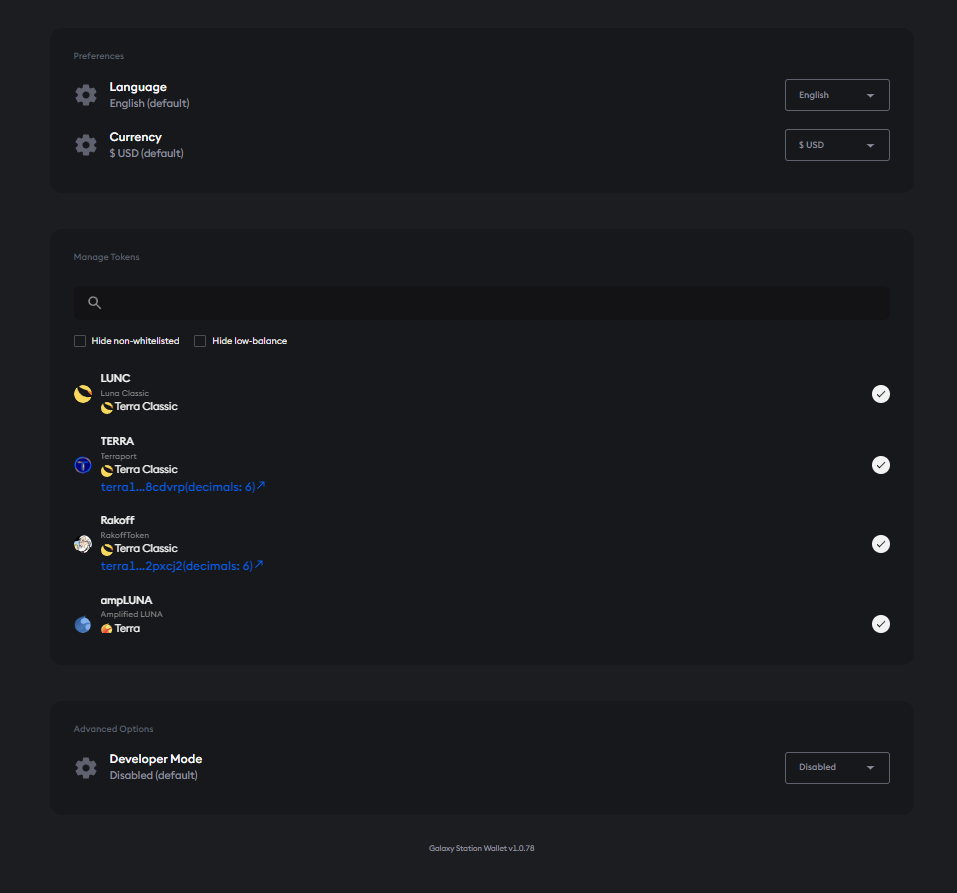Toggle the LUNC token checkmark off
The image size is (957, 893).
click(x=880, y=394)
